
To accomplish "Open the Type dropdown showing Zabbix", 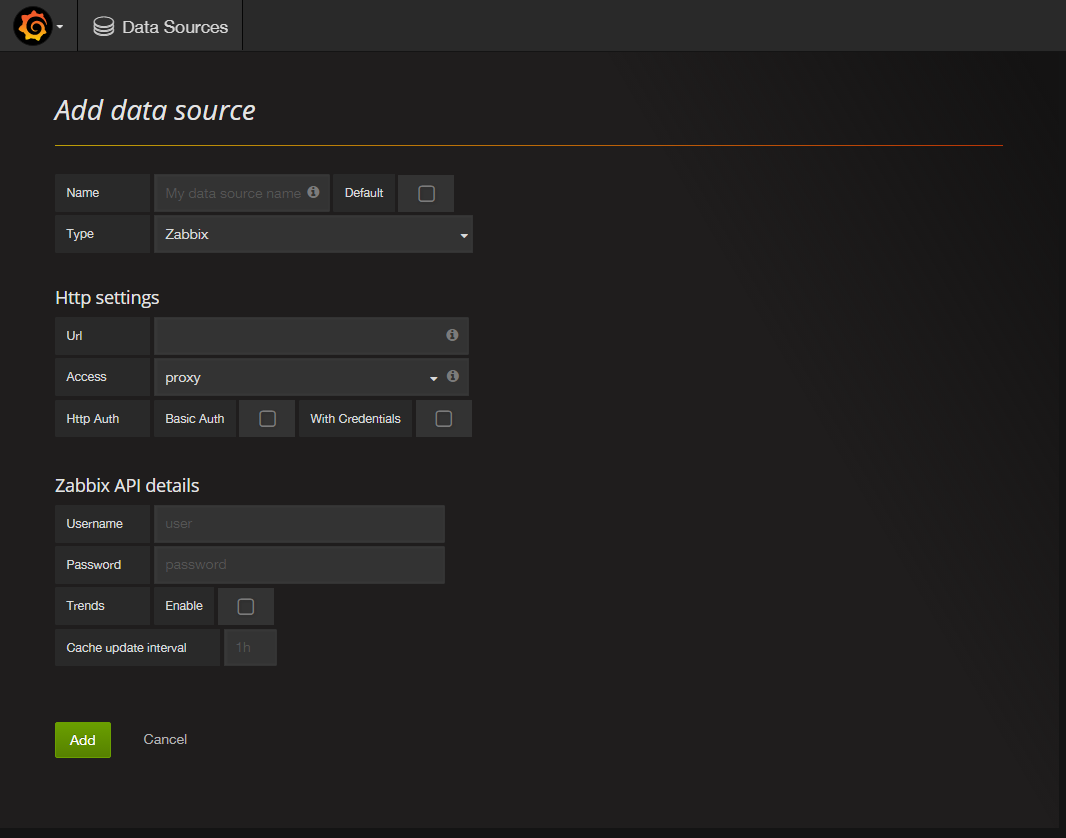I will (313, 234).
